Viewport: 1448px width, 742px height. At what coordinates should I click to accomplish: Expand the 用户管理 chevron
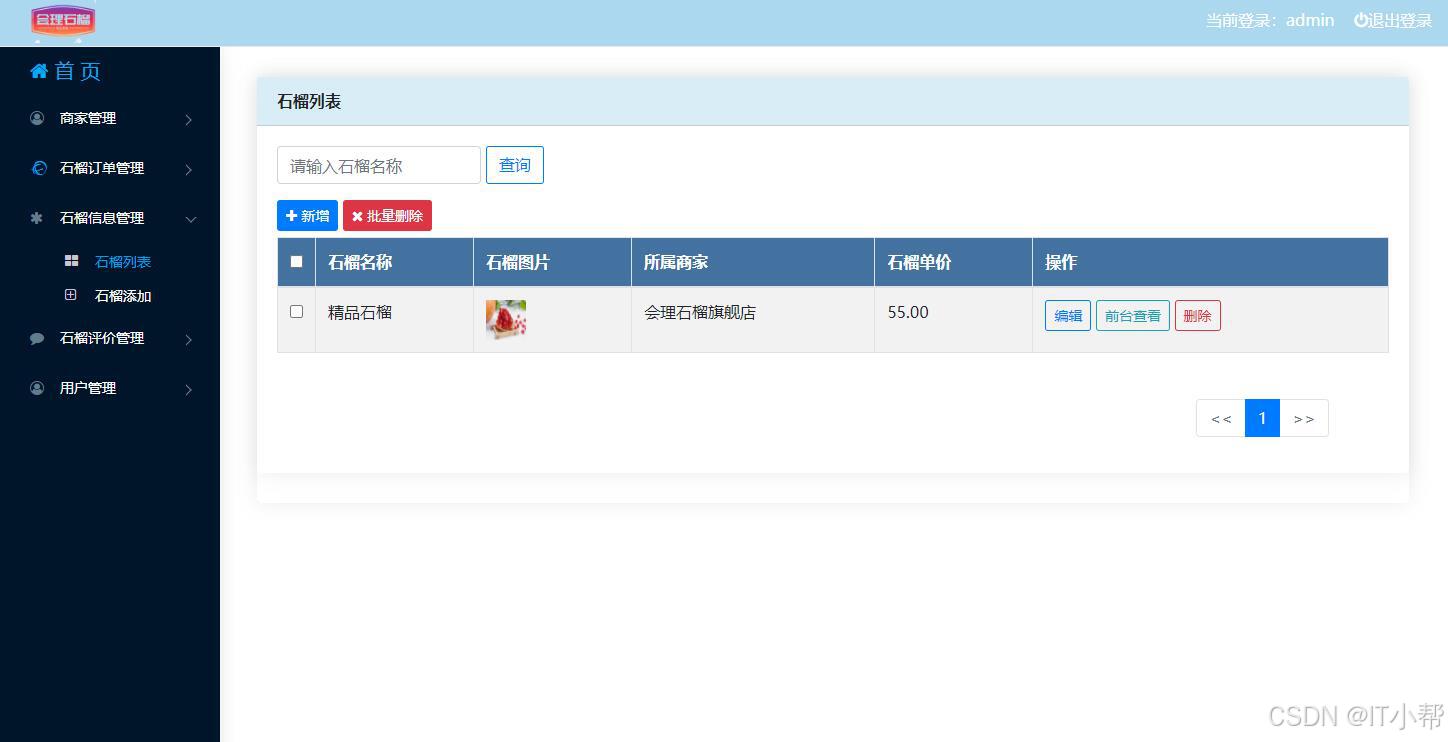click(x=188, y=390)
